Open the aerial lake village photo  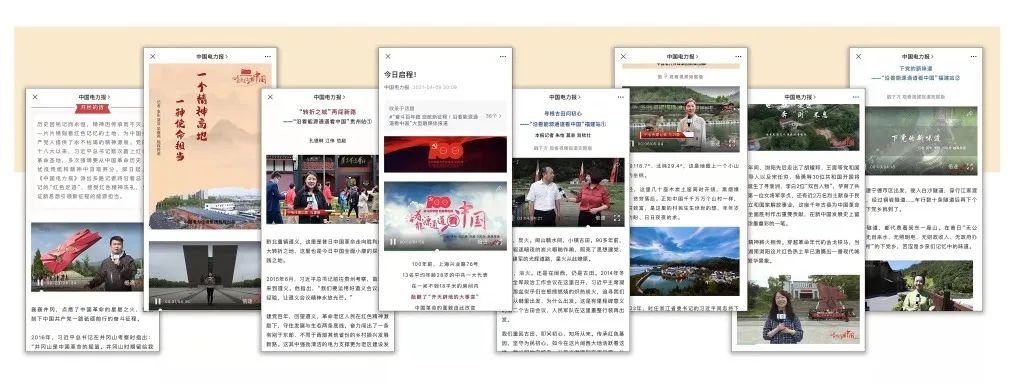685,261
